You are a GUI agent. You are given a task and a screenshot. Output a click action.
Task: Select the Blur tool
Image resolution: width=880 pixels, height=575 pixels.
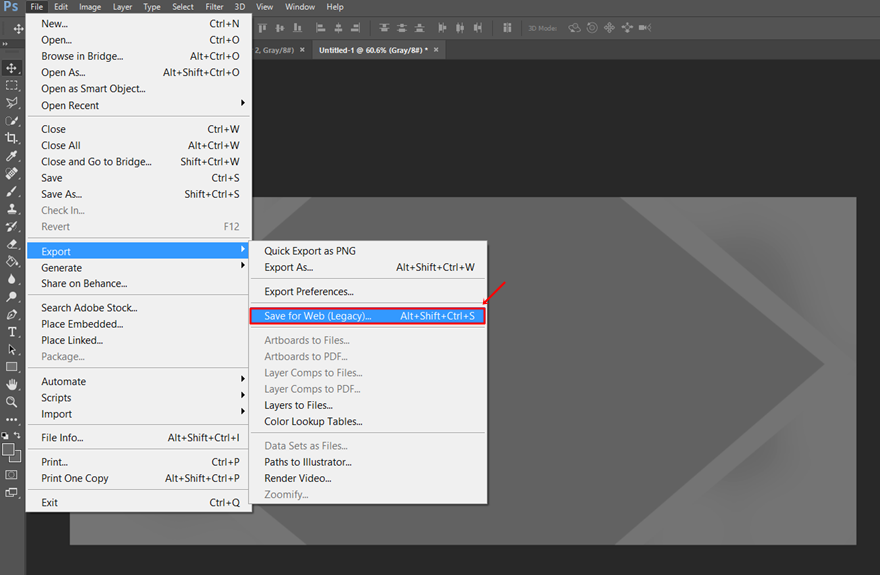tap(11, 279)
